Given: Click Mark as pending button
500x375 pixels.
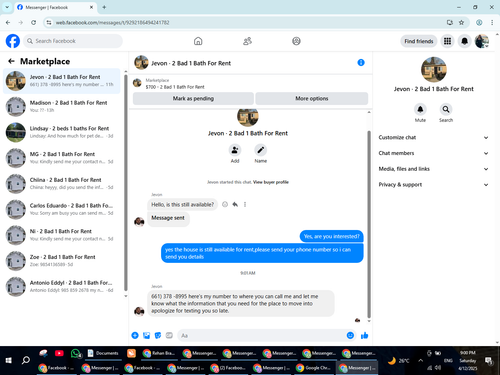Looking at the screenshot, I should [x=193, y=98].
